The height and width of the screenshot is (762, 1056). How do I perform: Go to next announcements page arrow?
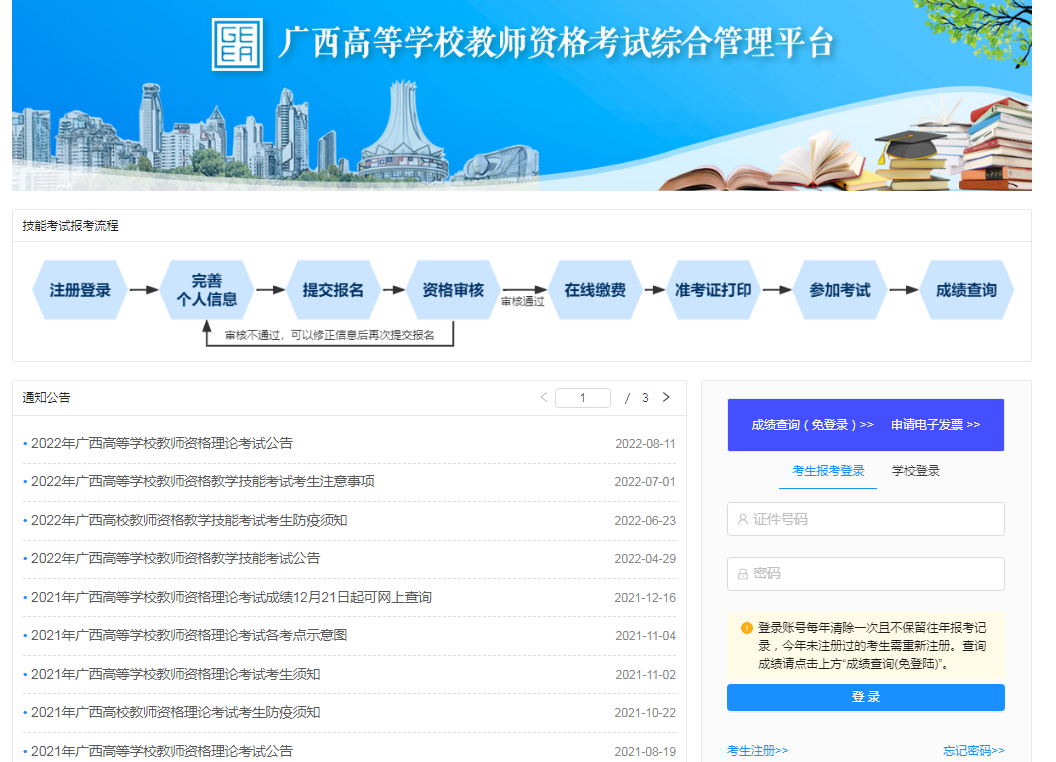pyautogui.click(x=666, y=398)
